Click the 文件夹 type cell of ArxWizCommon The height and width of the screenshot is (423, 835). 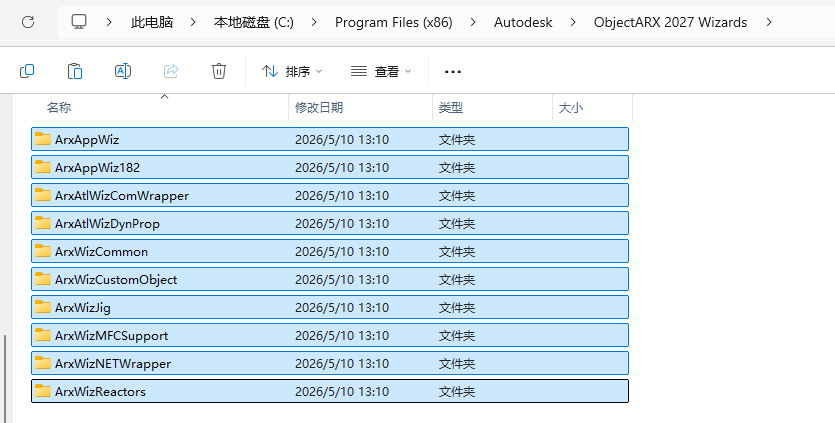point(456,251)
